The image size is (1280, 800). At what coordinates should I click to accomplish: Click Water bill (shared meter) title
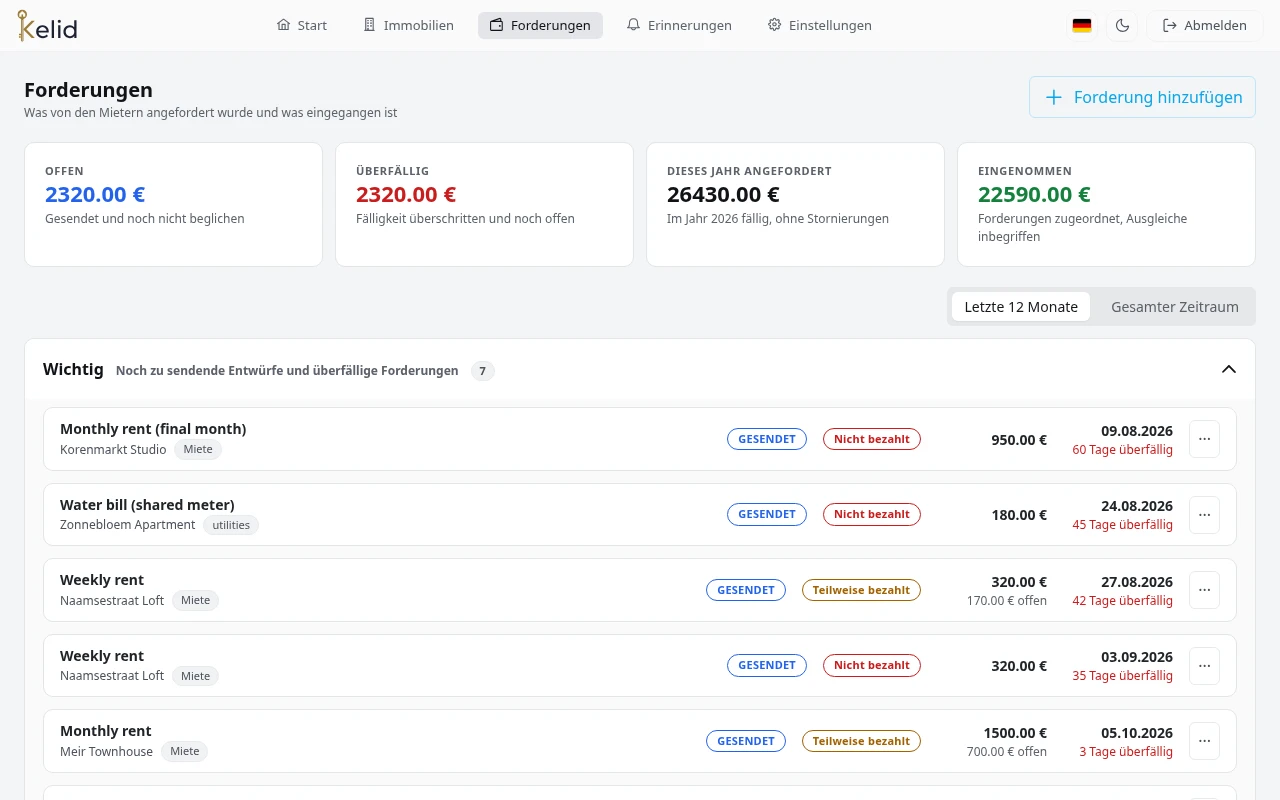(x=147, y=505)
